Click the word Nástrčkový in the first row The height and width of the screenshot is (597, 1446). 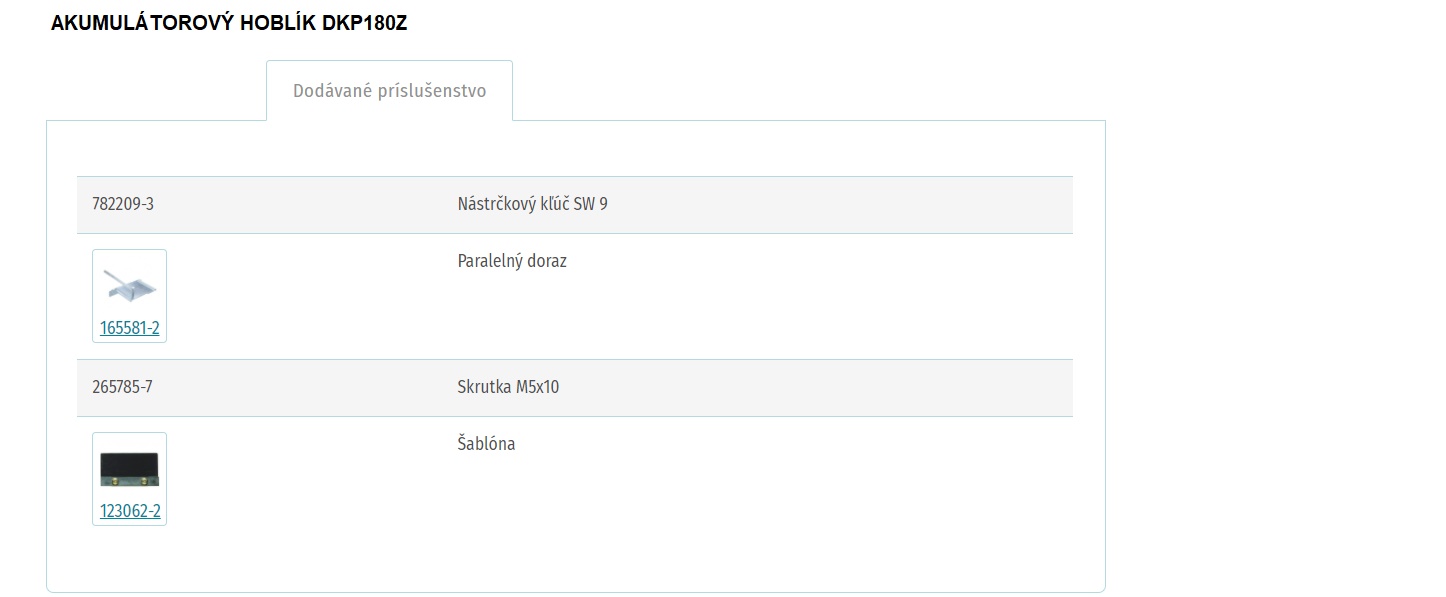[x=496, y=204]
